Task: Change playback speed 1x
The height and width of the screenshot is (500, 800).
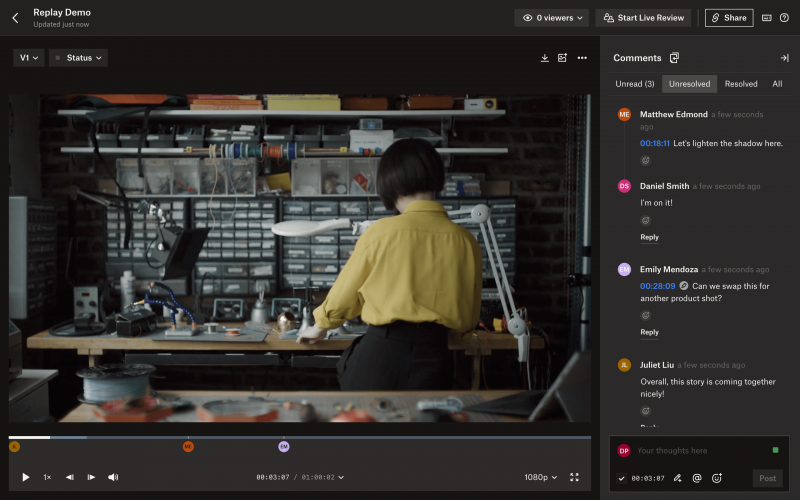Action: [47, 477]
